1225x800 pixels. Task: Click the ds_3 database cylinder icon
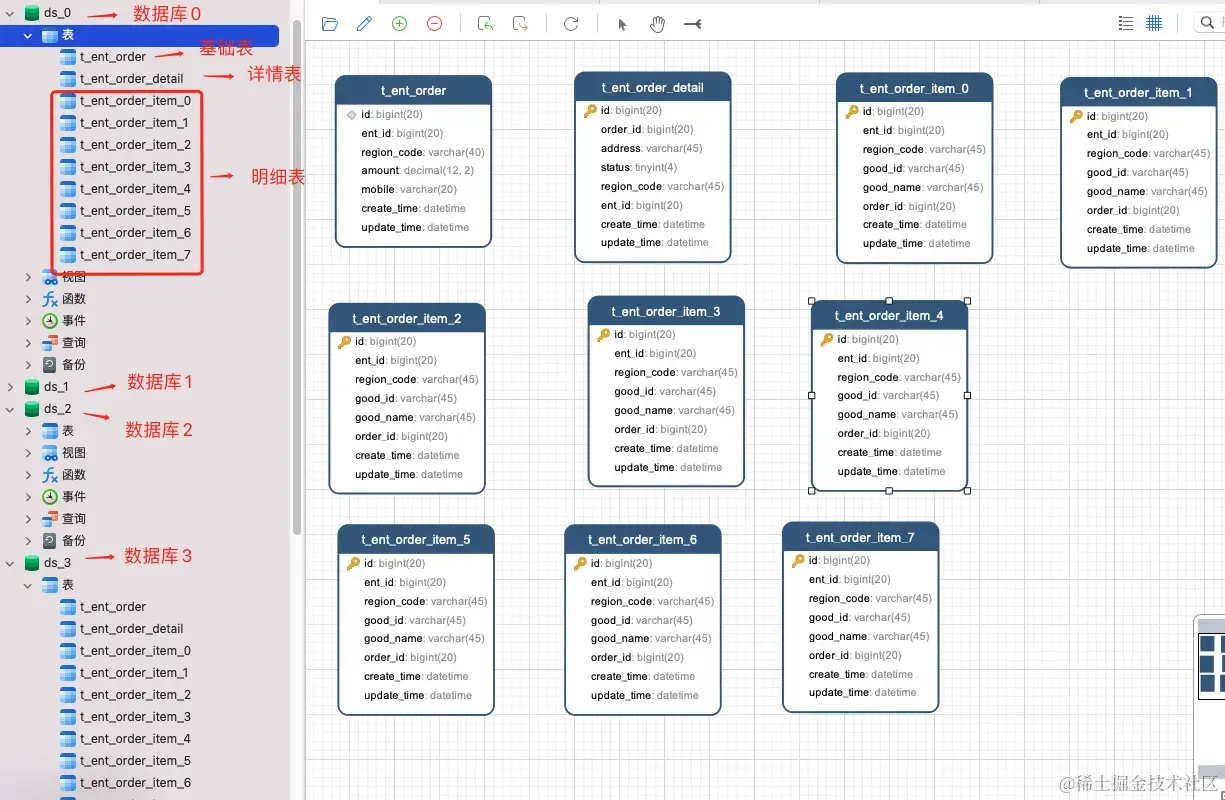pos(32,563)
